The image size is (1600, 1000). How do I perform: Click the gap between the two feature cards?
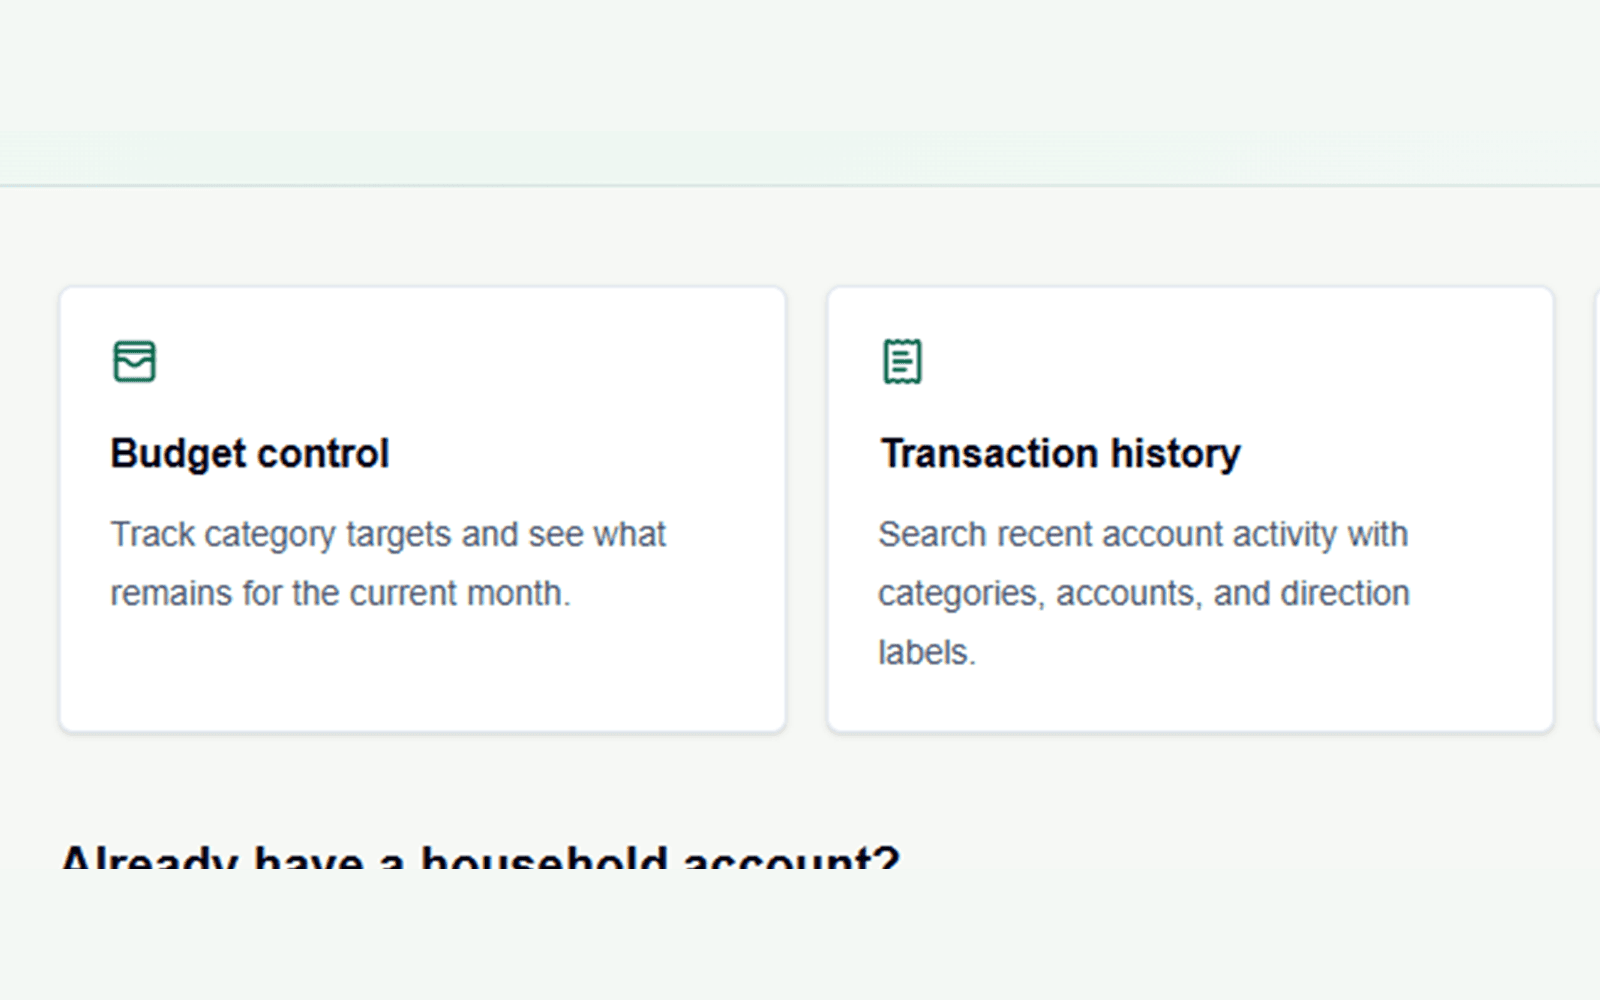click(807, 510)
